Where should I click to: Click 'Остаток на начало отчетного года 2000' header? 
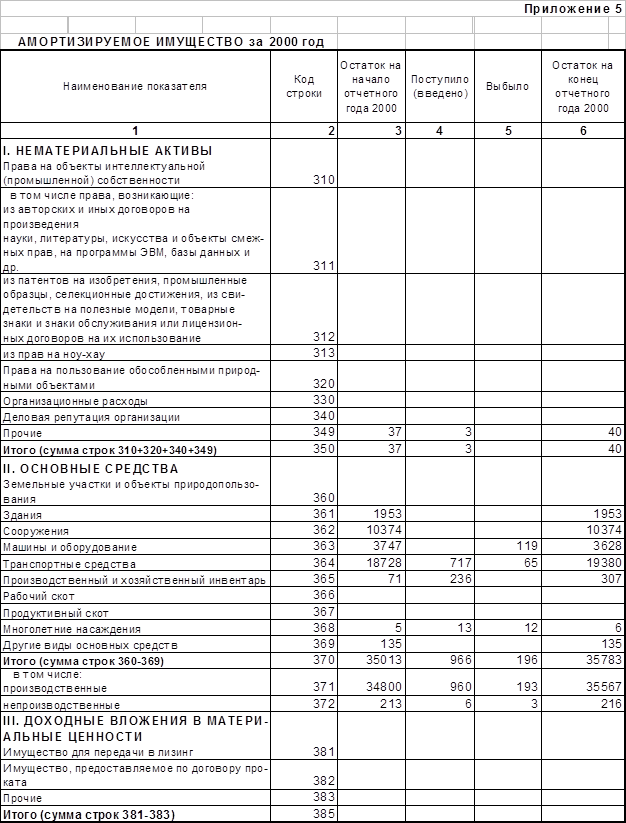pyautogui.click(x=370, y=87)
